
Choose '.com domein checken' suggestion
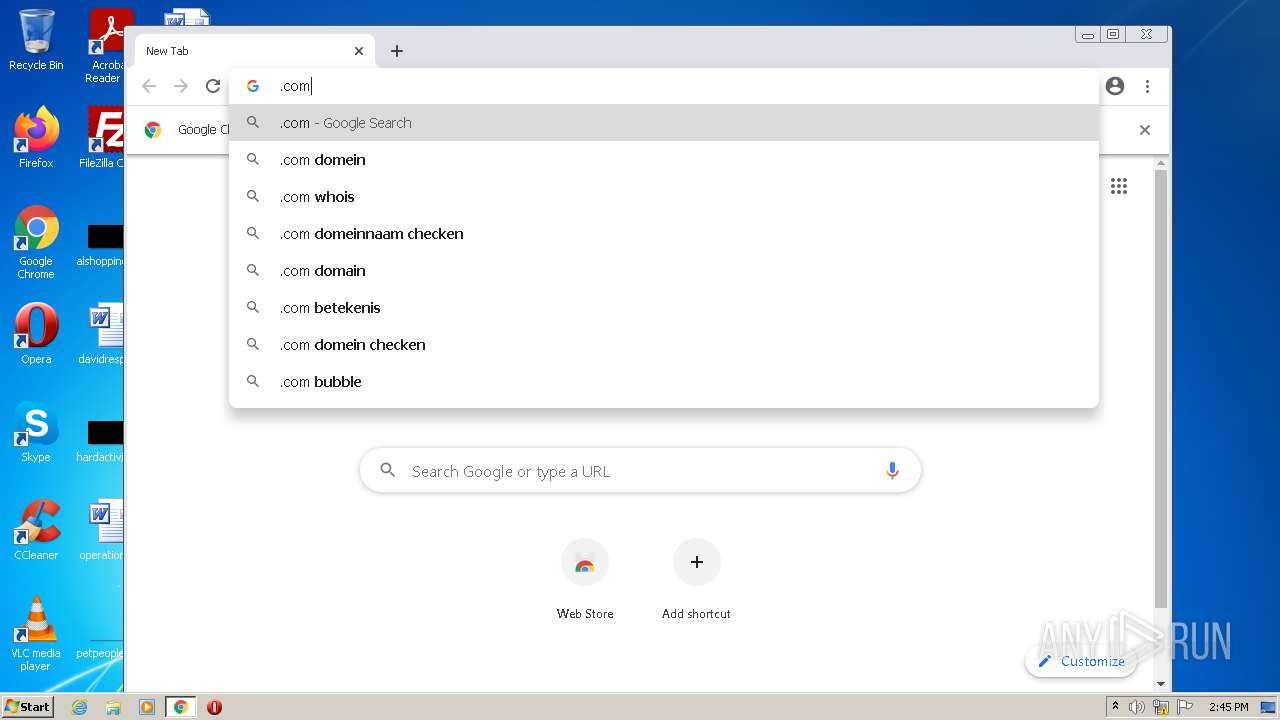664,345
